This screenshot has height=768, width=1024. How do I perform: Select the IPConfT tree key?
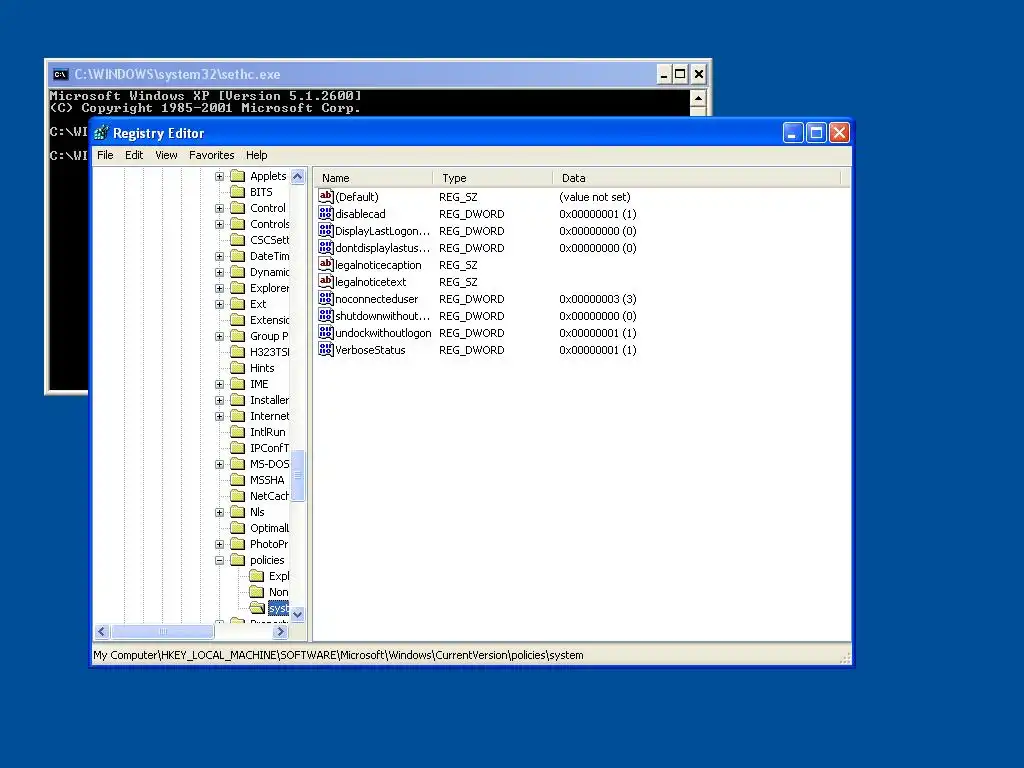coord(269,448)
